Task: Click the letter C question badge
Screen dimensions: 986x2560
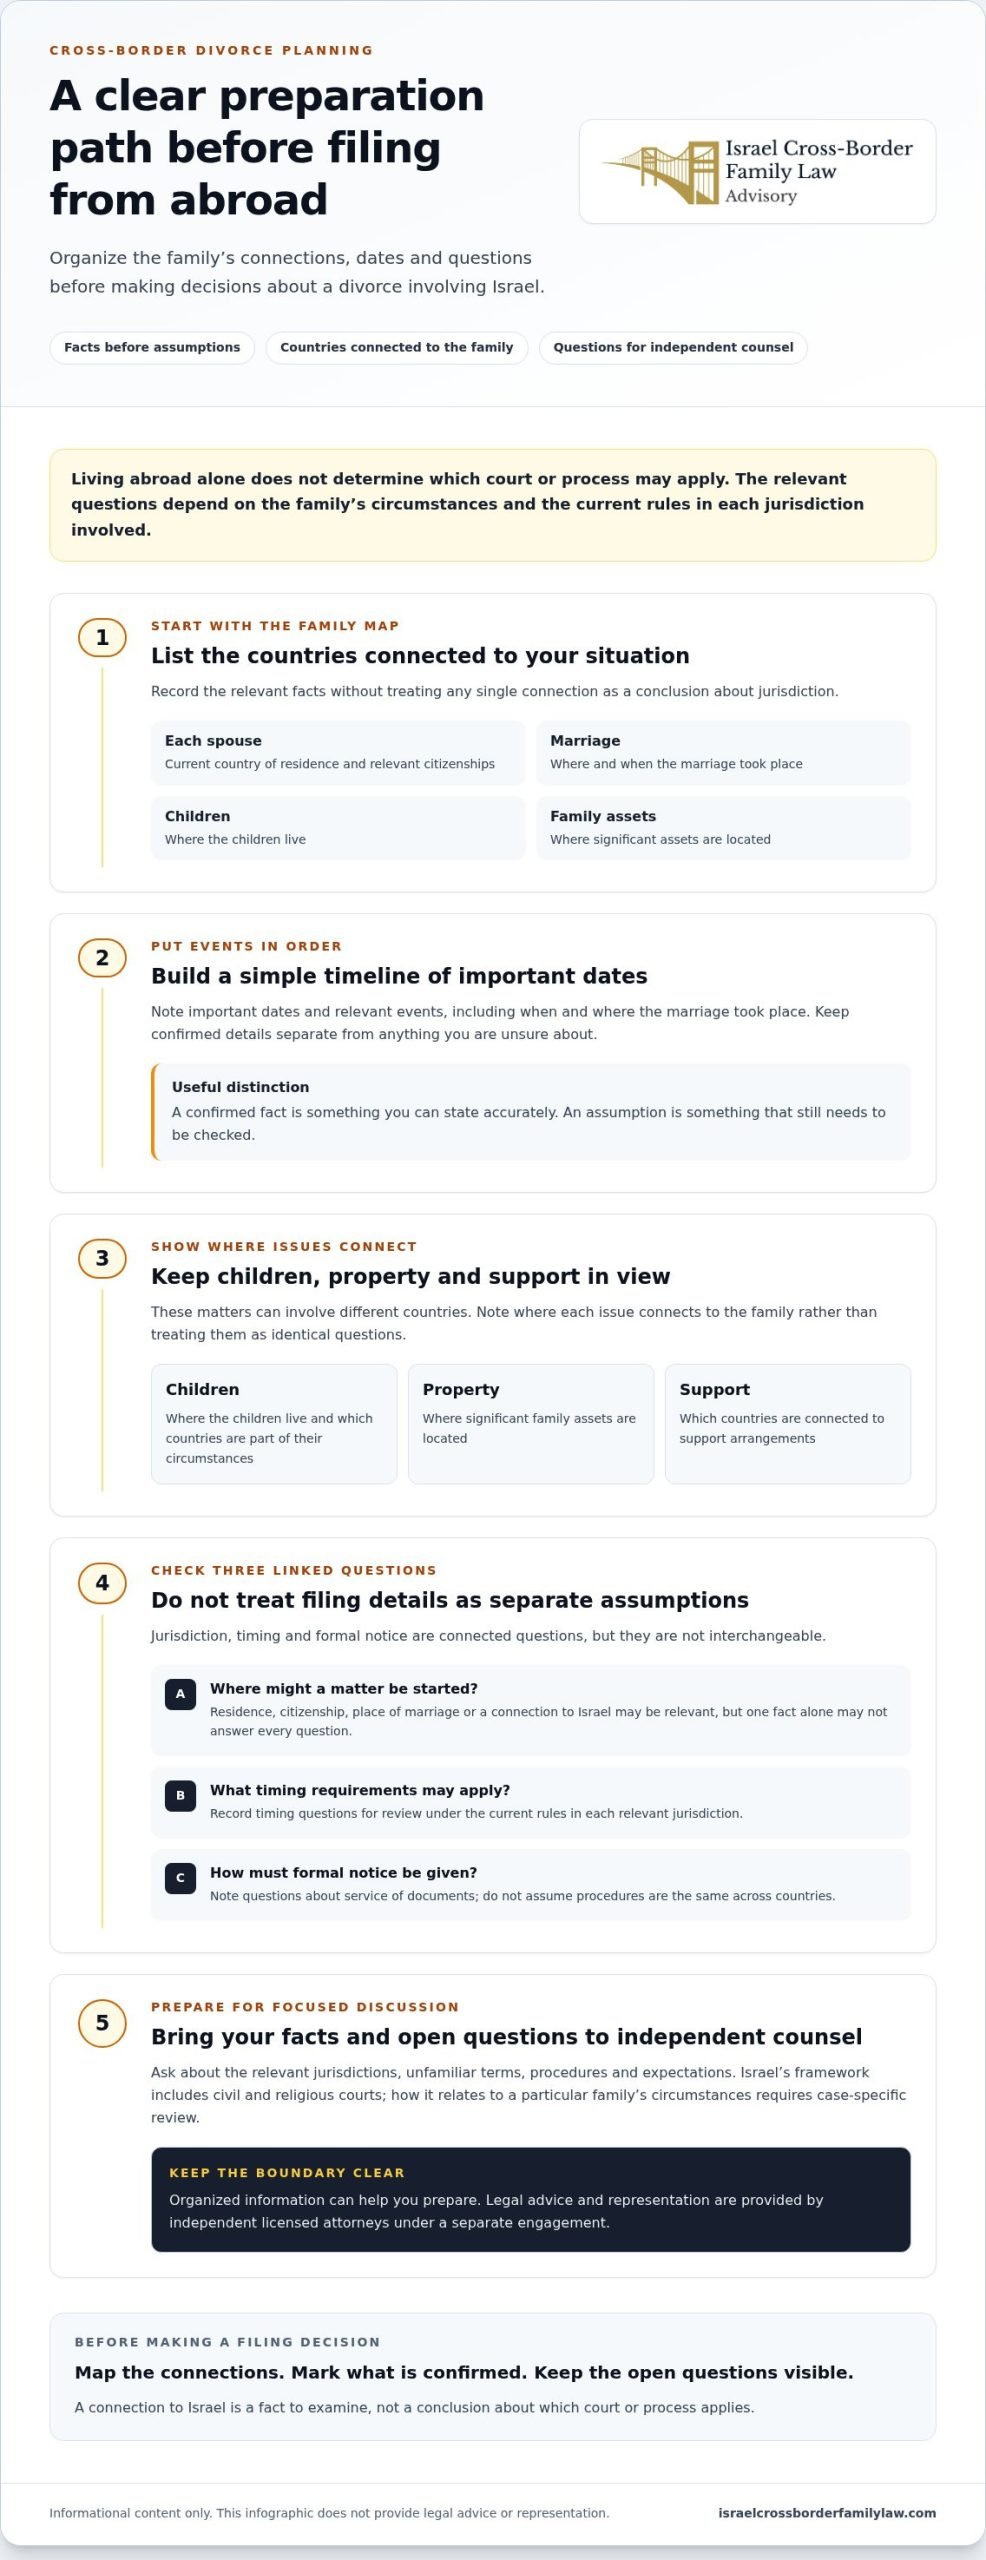Action: coord(180,1877)
